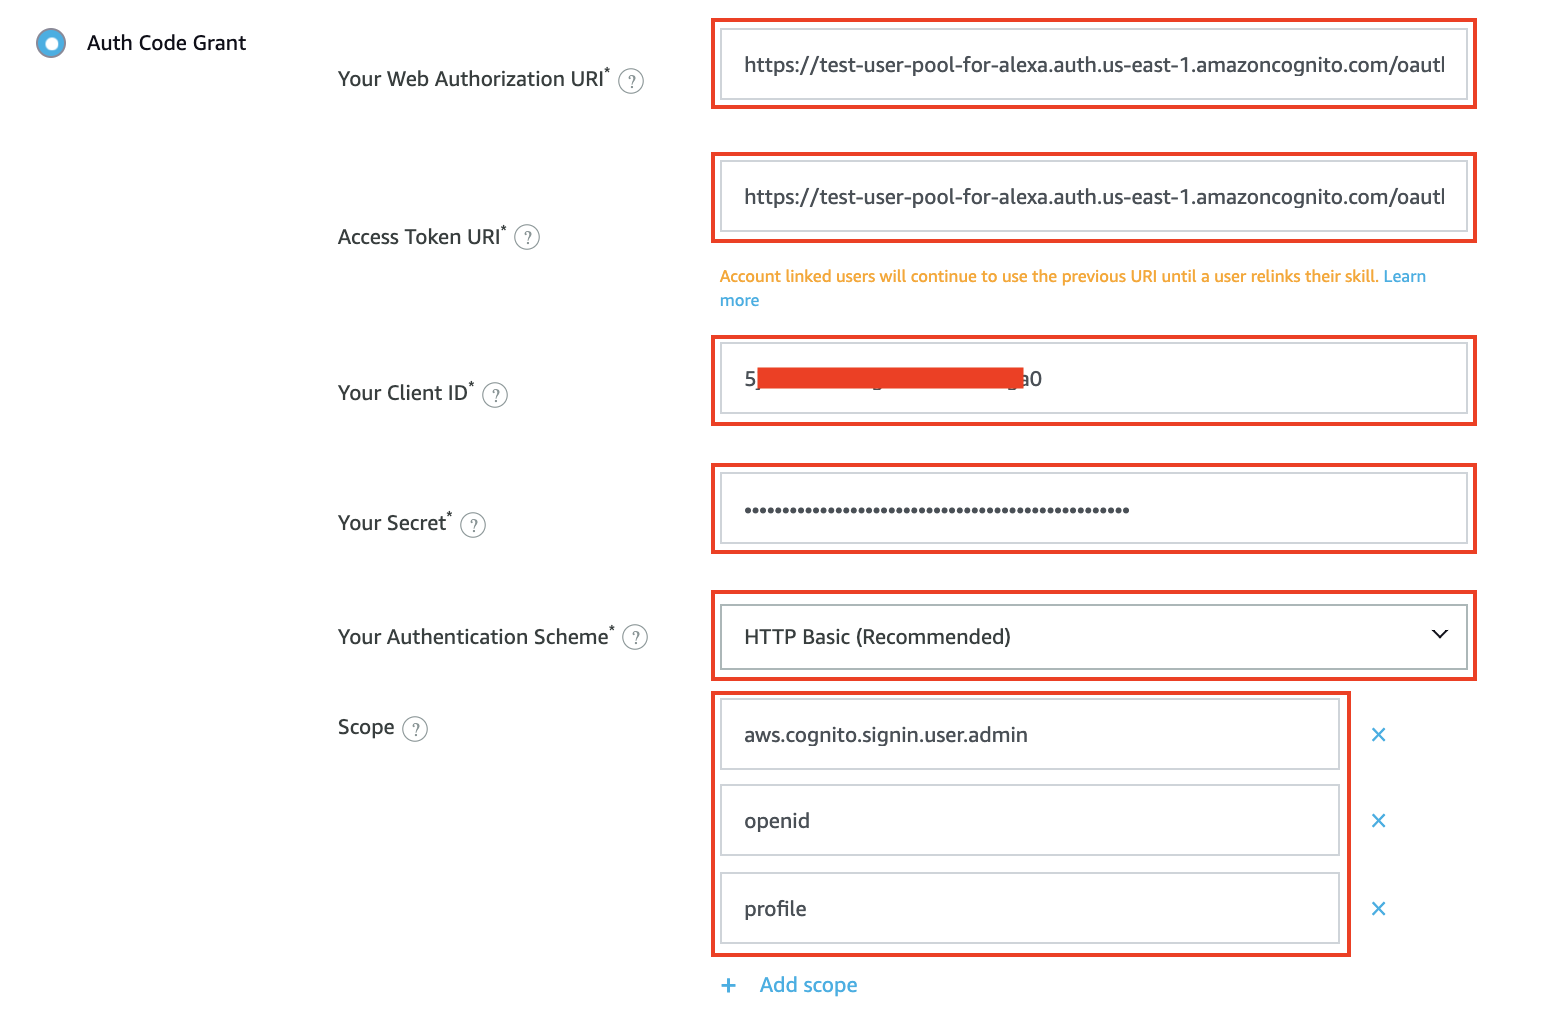Open the Authentication Scheme dropdown
The height and width of the screenshot is (1034, 1542).
click(1093, 636)
